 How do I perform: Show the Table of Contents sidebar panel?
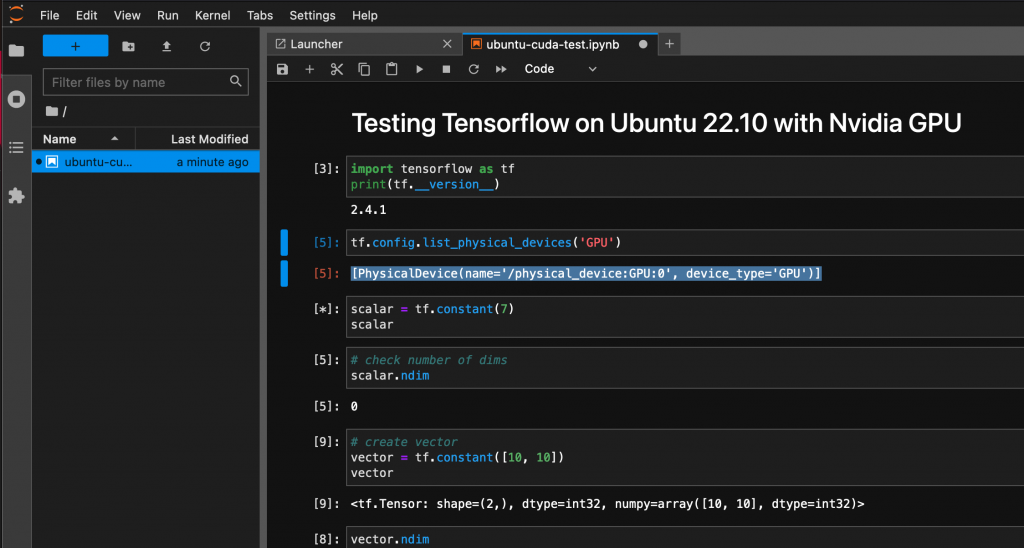[16, 148]
